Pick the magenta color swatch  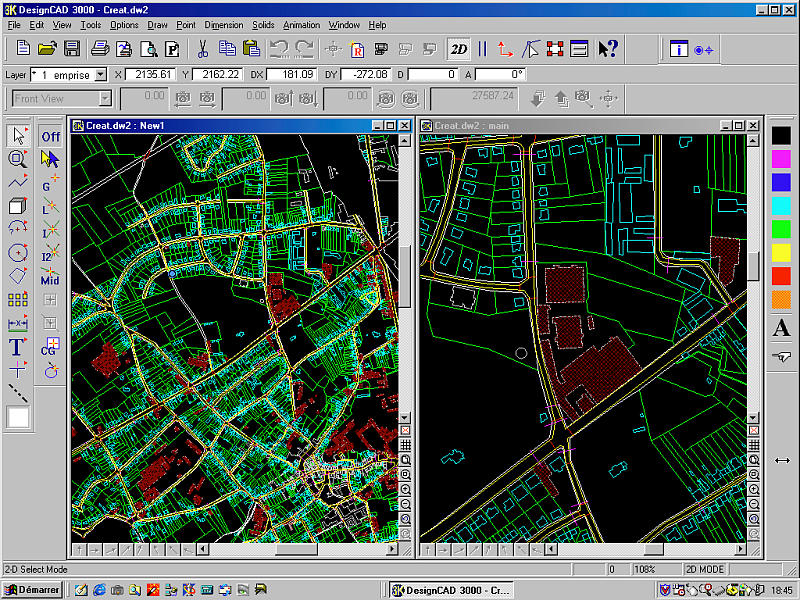781,158
